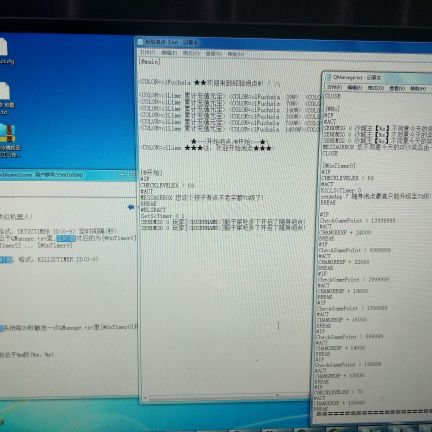Click the Notepad icon in the QManage.txt title bar

(328, 77)
